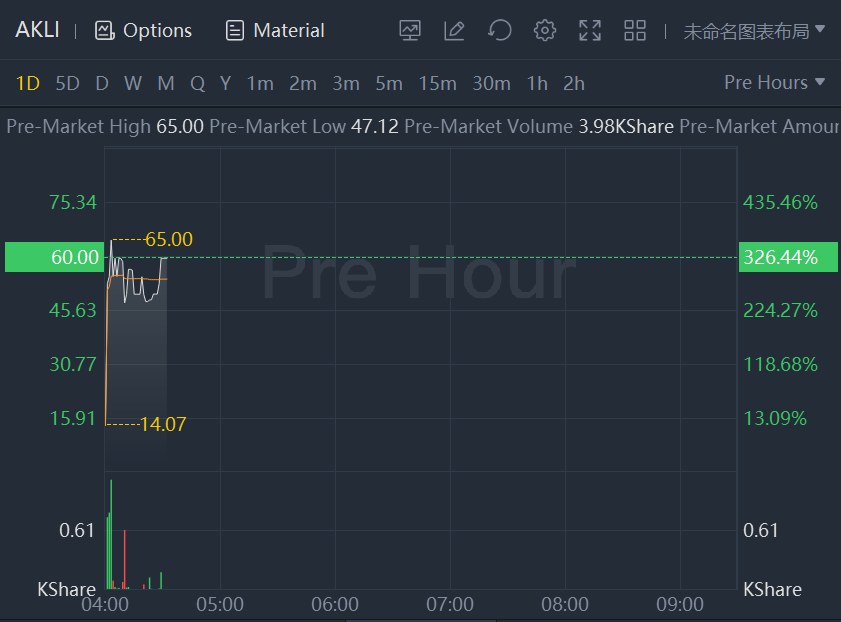Expand chart to fullscreen
This screenshot has width=841, height=622.
(x=590, y=30)
